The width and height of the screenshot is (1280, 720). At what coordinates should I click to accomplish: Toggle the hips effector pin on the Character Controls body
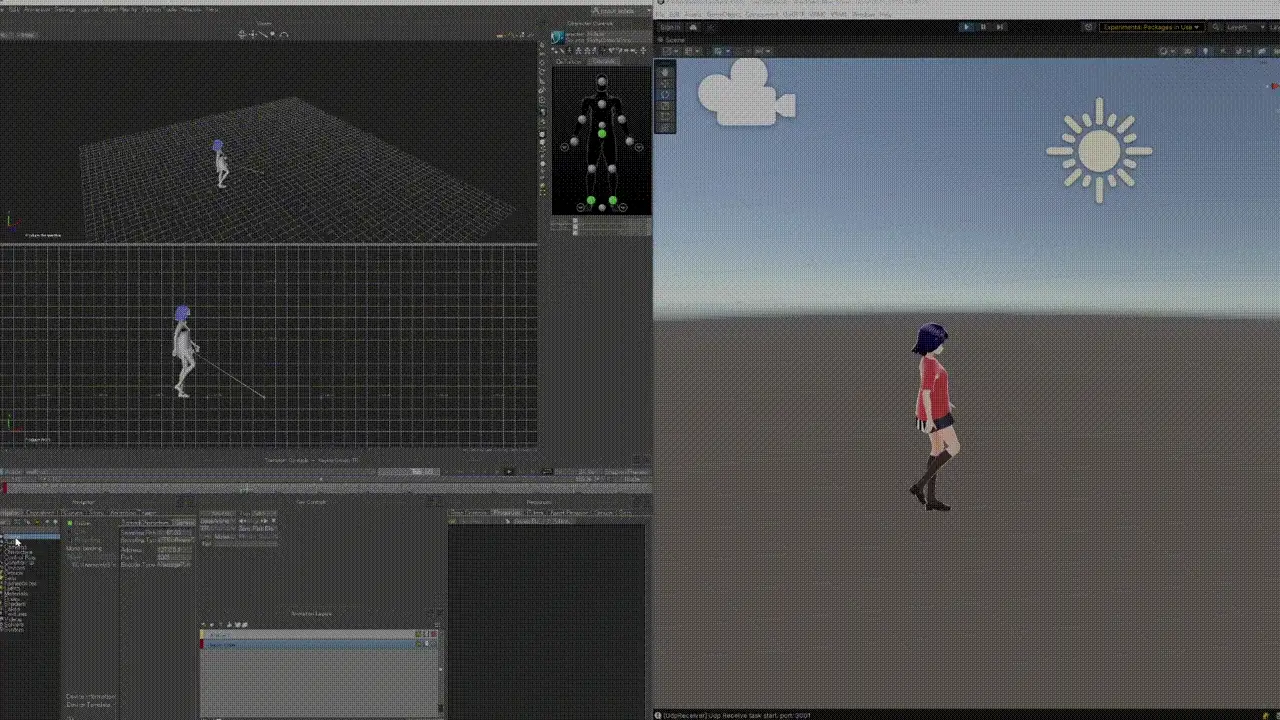601,133
